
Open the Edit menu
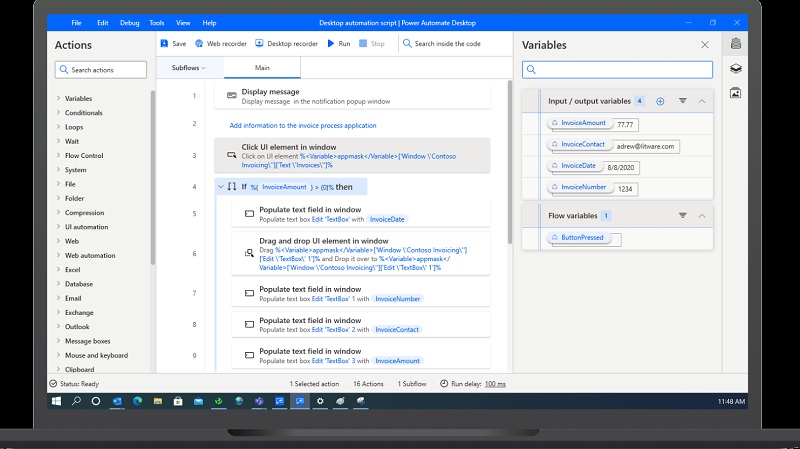(x=103, y=23)
